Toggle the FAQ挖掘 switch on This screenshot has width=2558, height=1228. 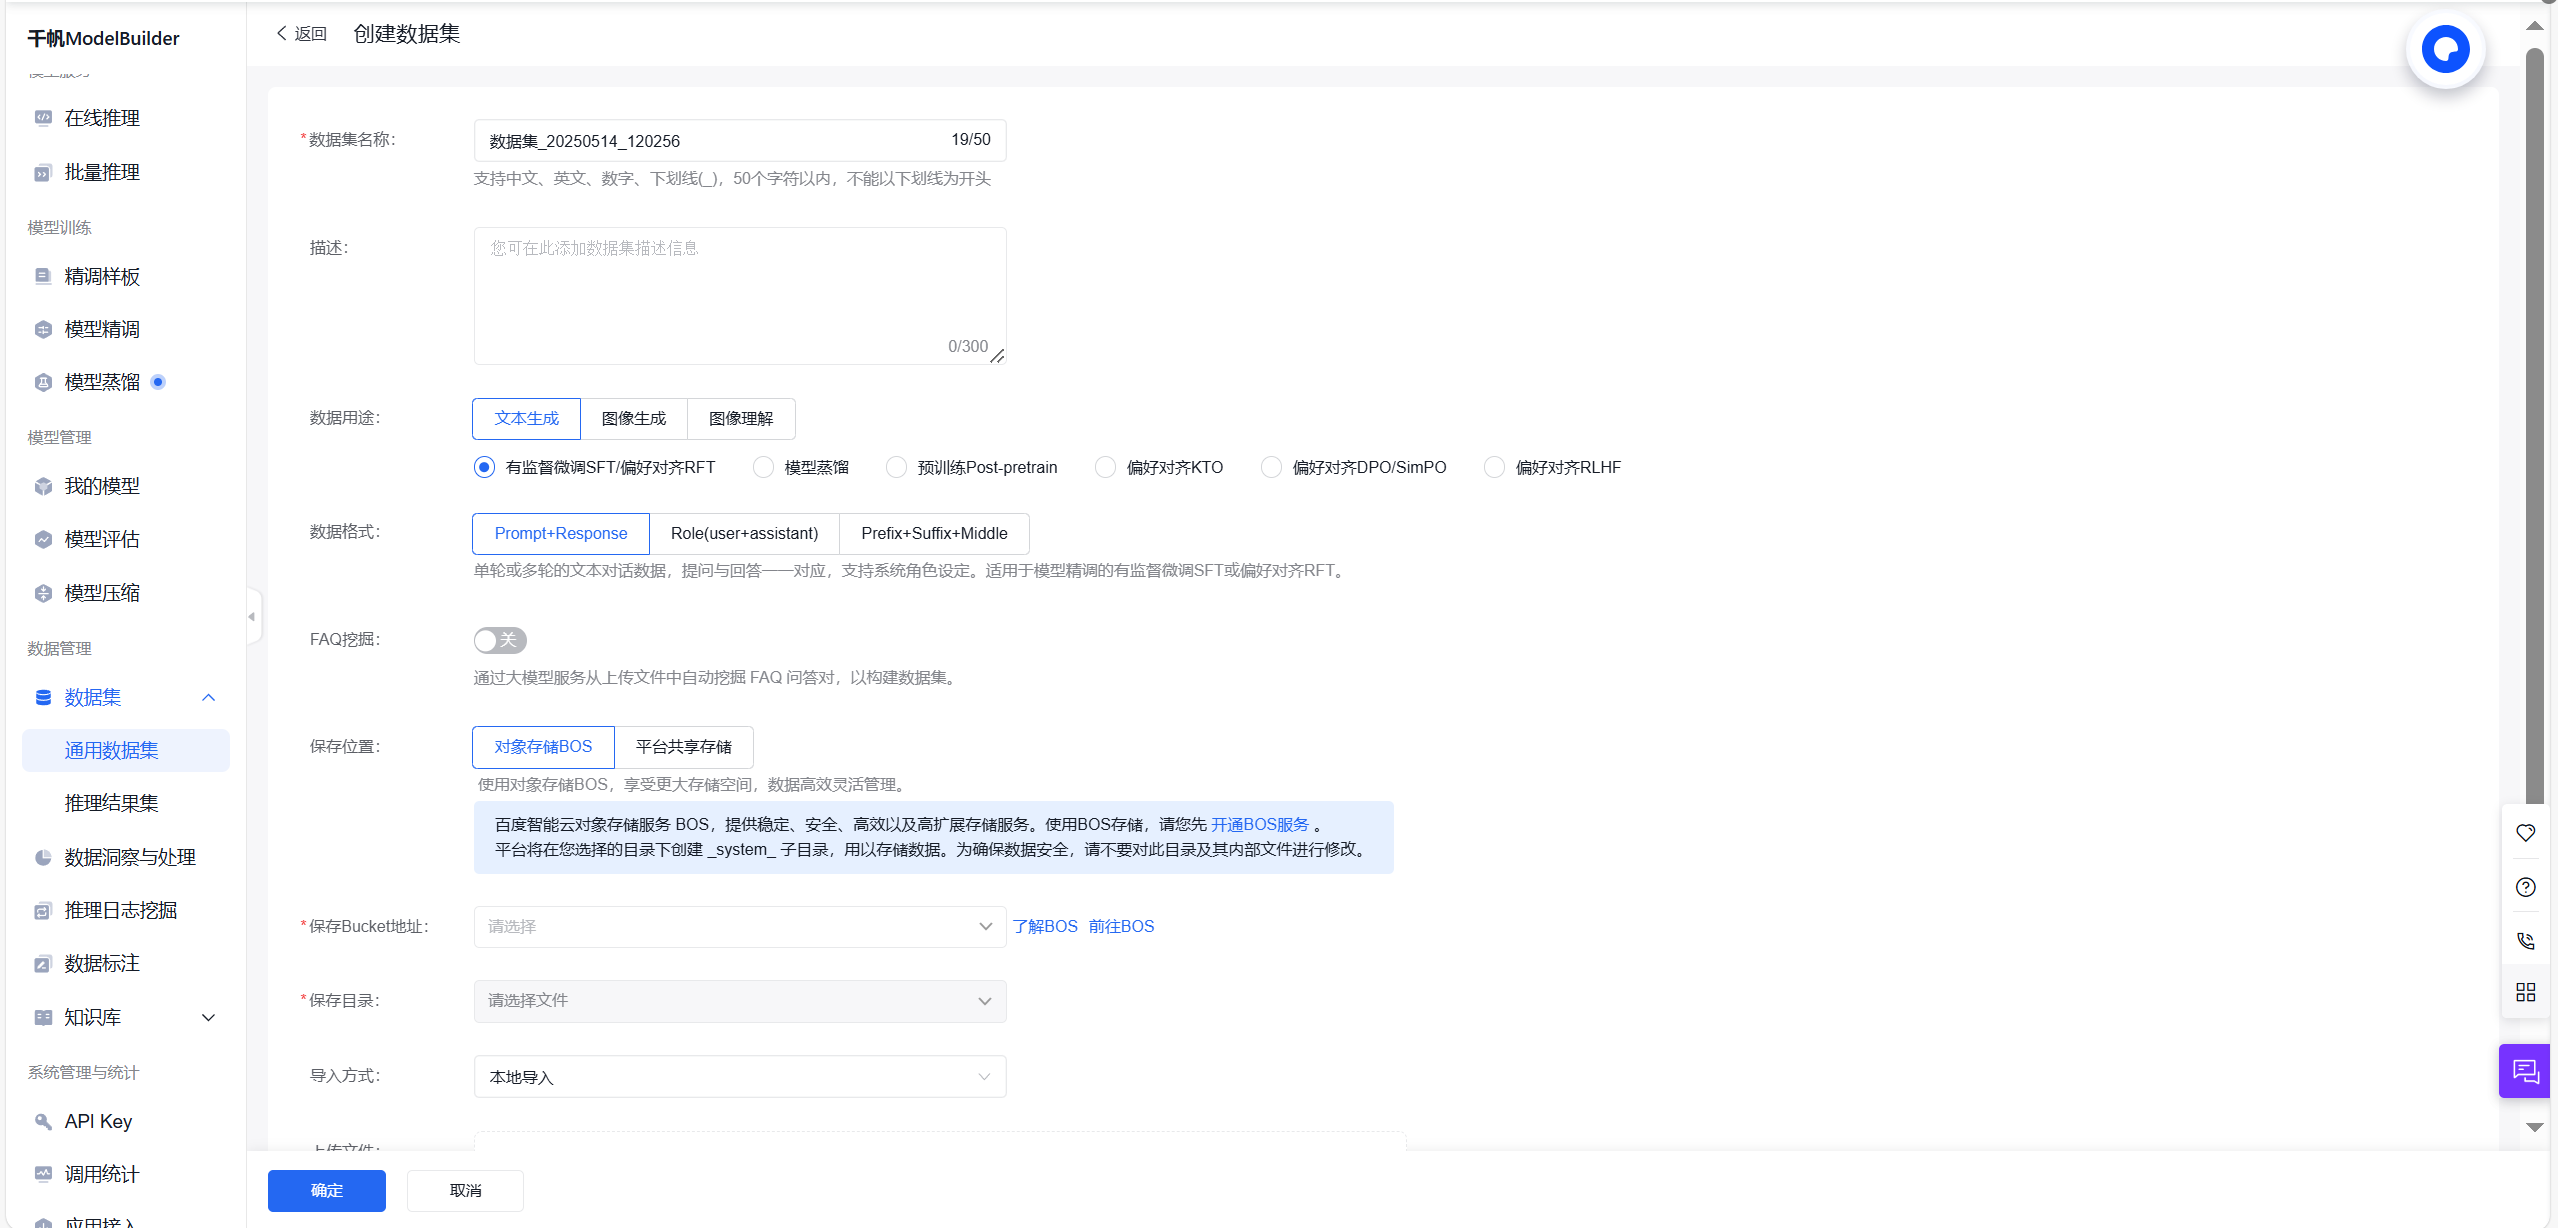coord(499,640)
